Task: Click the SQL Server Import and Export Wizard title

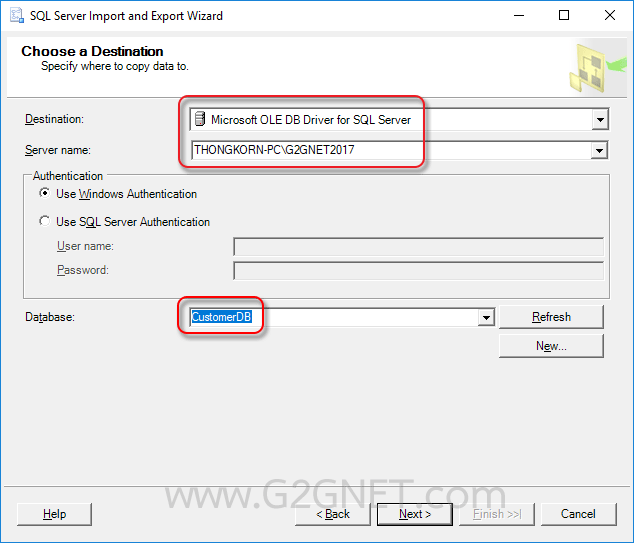Action: [x=126, y=16]
